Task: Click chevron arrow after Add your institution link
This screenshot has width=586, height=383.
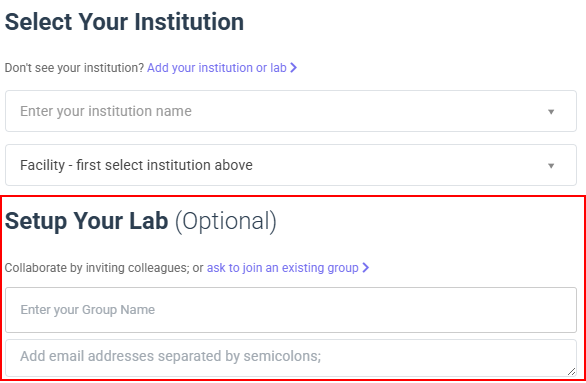Action: pyautogui.click(x=293, y=68)
